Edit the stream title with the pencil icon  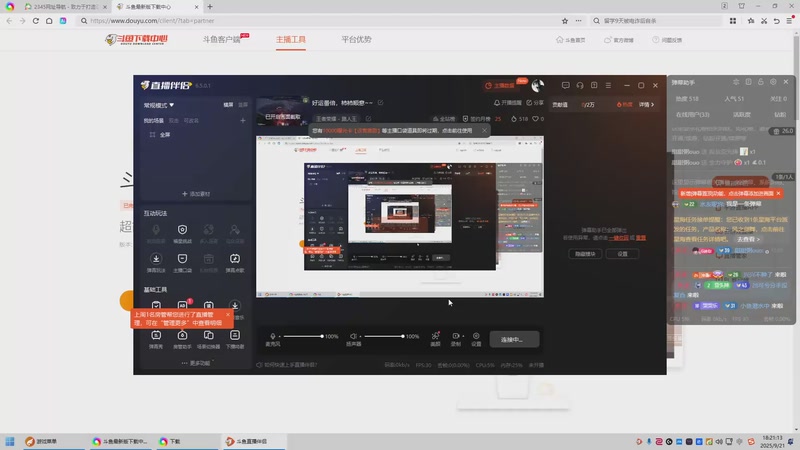(x=381, y=103)
